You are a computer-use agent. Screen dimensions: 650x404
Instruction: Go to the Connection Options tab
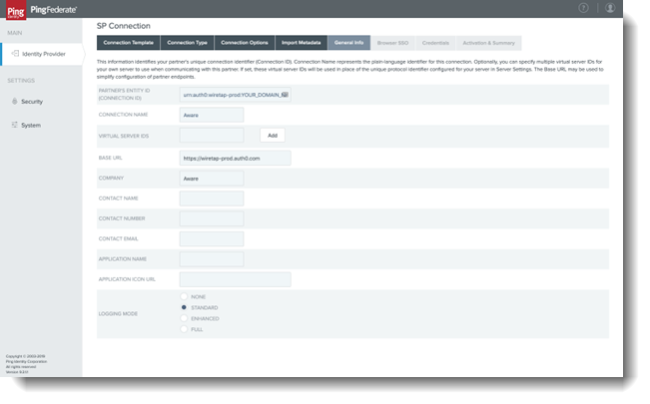[x=244, y=43]
